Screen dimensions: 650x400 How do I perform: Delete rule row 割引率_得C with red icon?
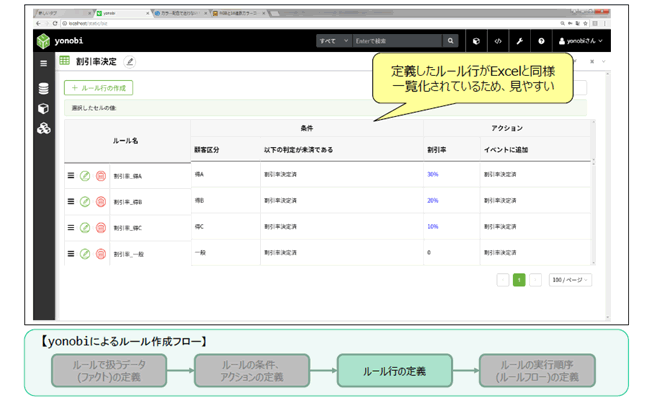tap(101, 228)
